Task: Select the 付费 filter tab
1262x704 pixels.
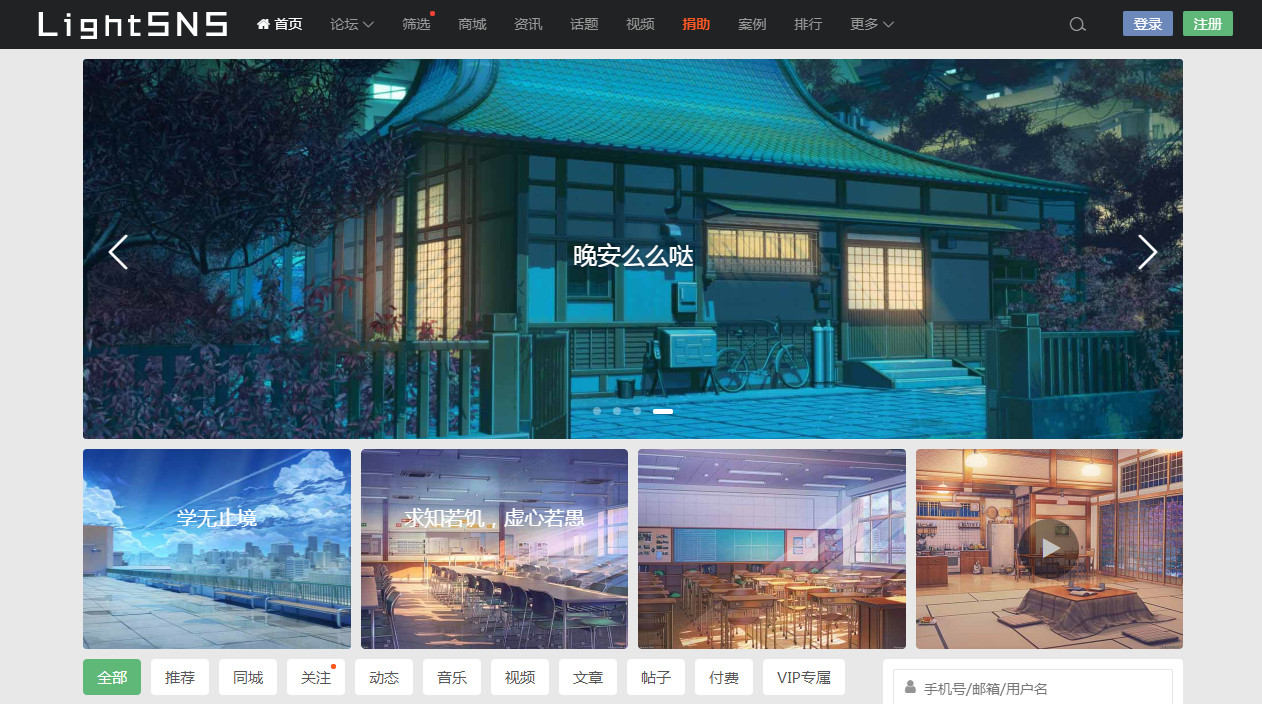Action: point(724,677)
